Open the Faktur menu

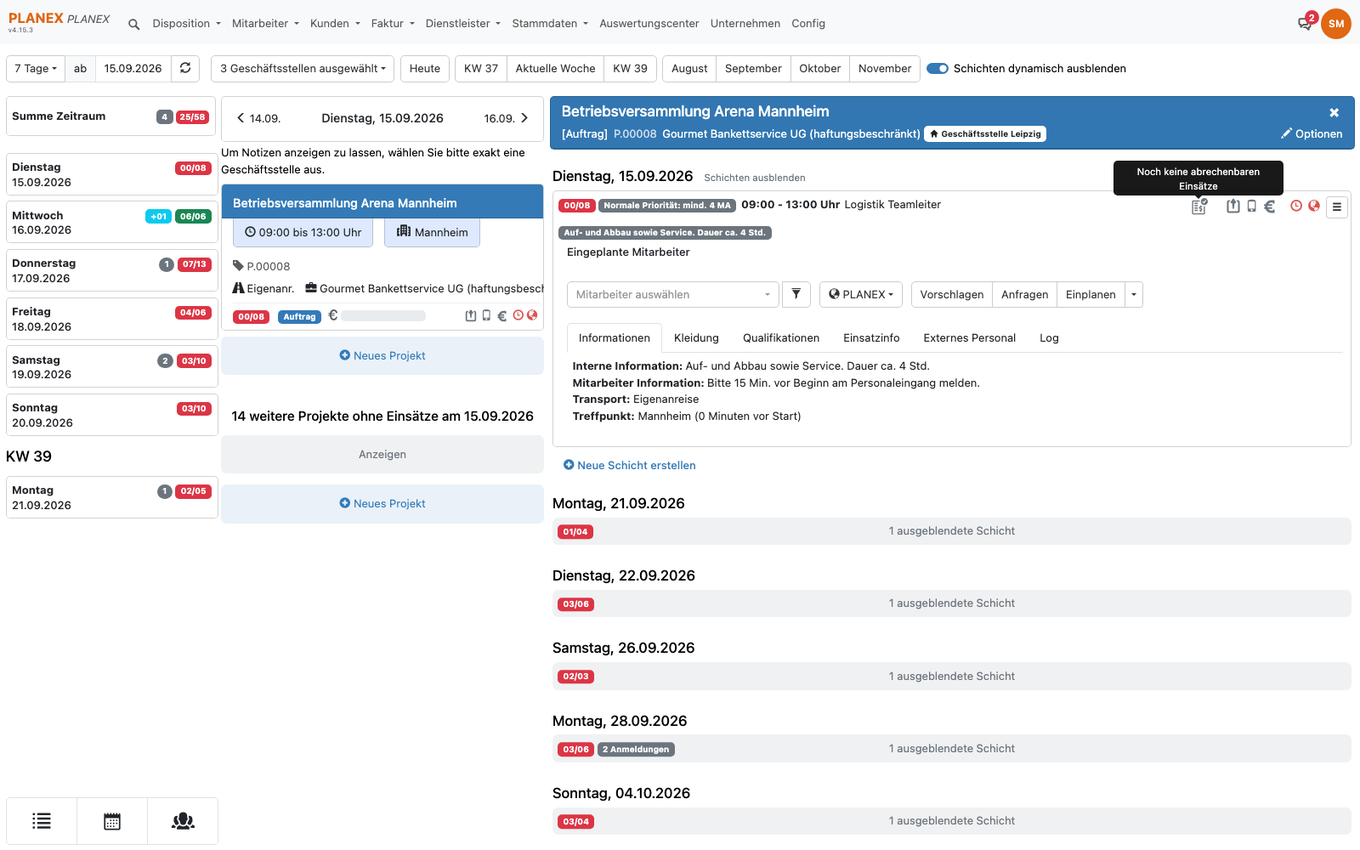click(392, 23)
